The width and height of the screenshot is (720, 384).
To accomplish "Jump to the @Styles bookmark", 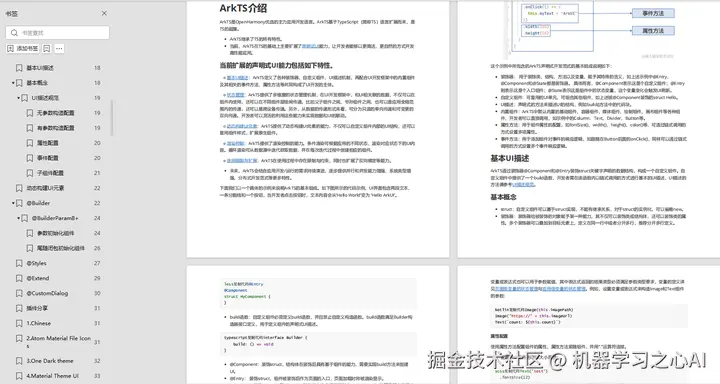I will [36, 264].
